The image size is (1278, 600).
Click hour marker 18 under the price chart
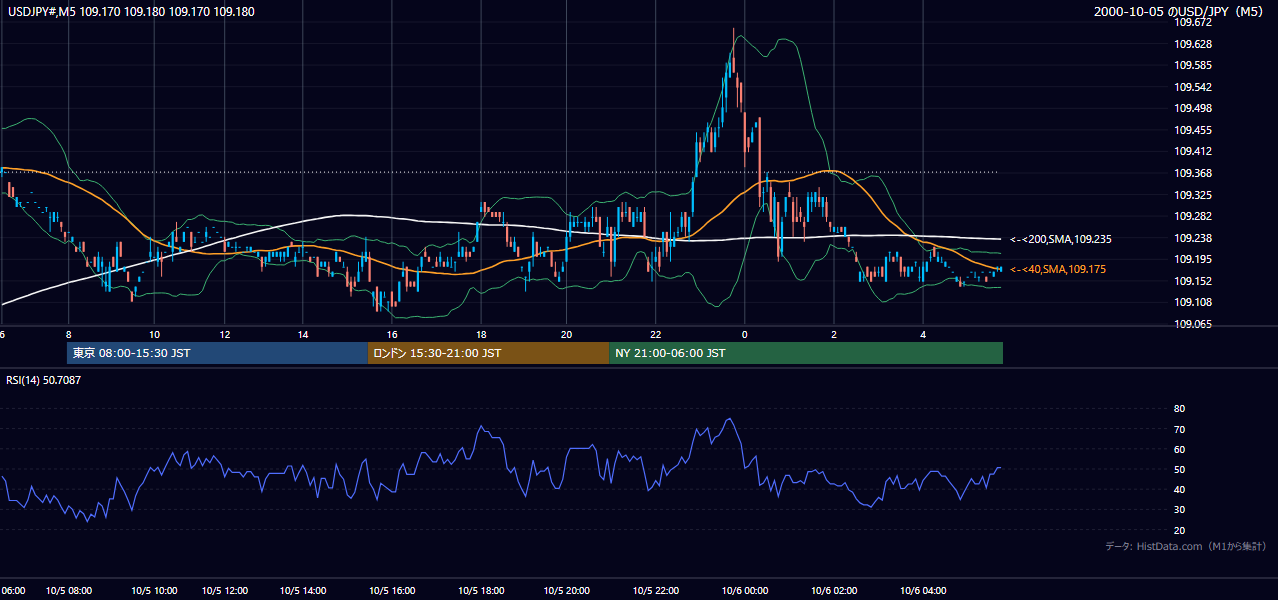point(481,335)
